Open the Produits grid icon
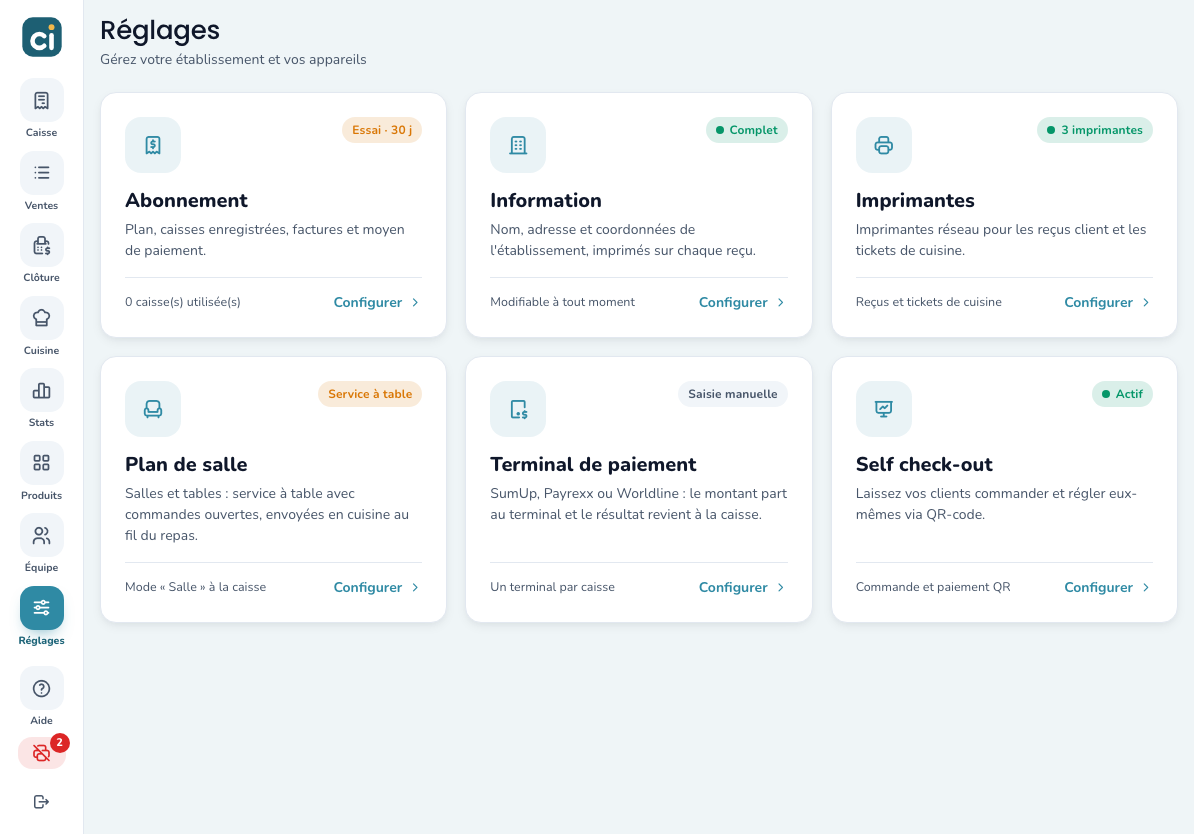The image size is (1194, 834). (x=42, y=463)
